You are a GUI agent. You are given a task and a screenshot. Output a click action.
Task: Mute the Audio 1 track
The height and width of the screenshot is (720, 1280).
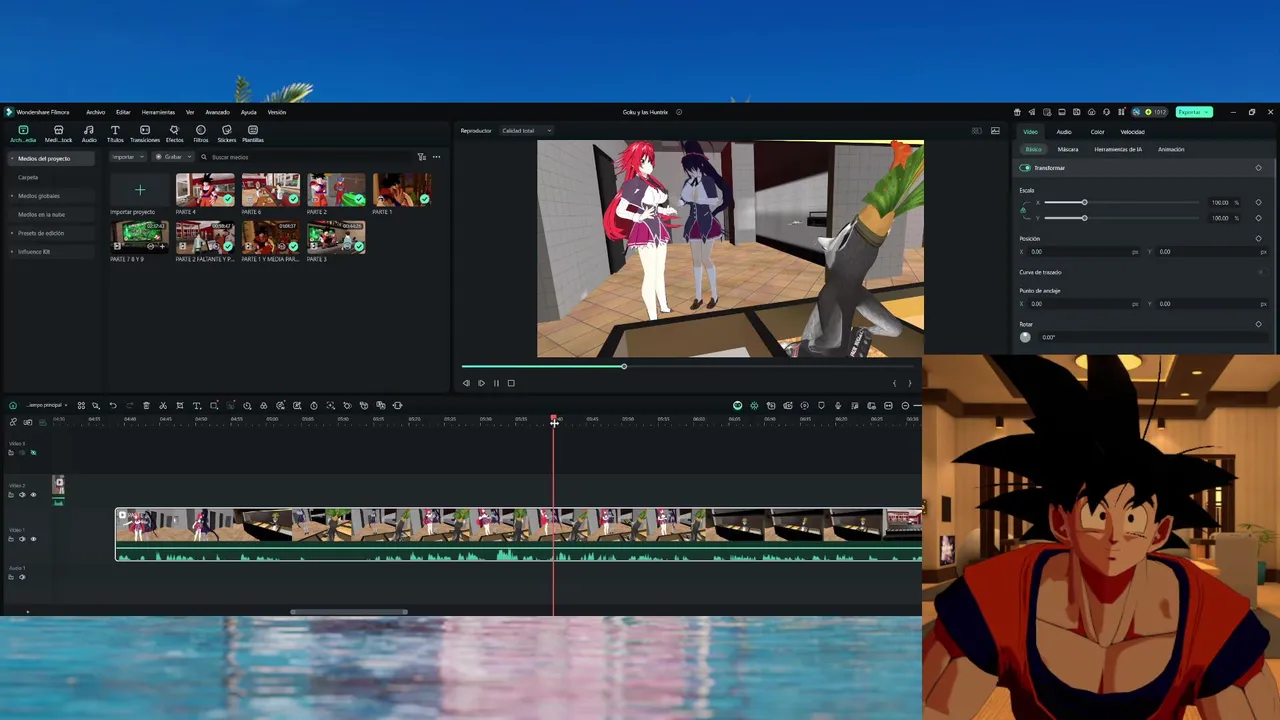click(22, 577)
